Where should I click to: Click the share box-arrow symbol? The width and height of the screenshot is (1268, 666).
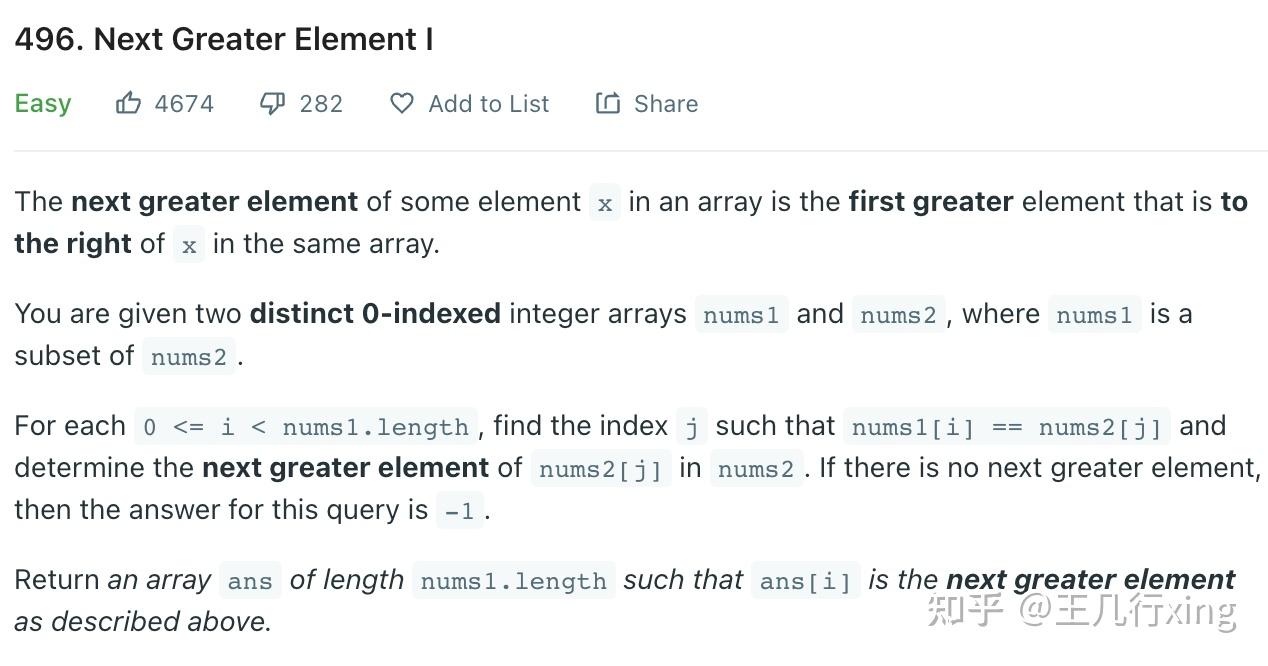(x=608, y=102)
